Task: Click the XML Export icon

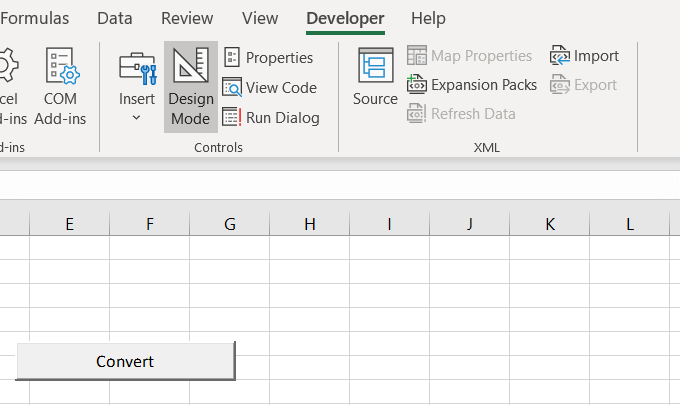Action: [x=560, y=85]
